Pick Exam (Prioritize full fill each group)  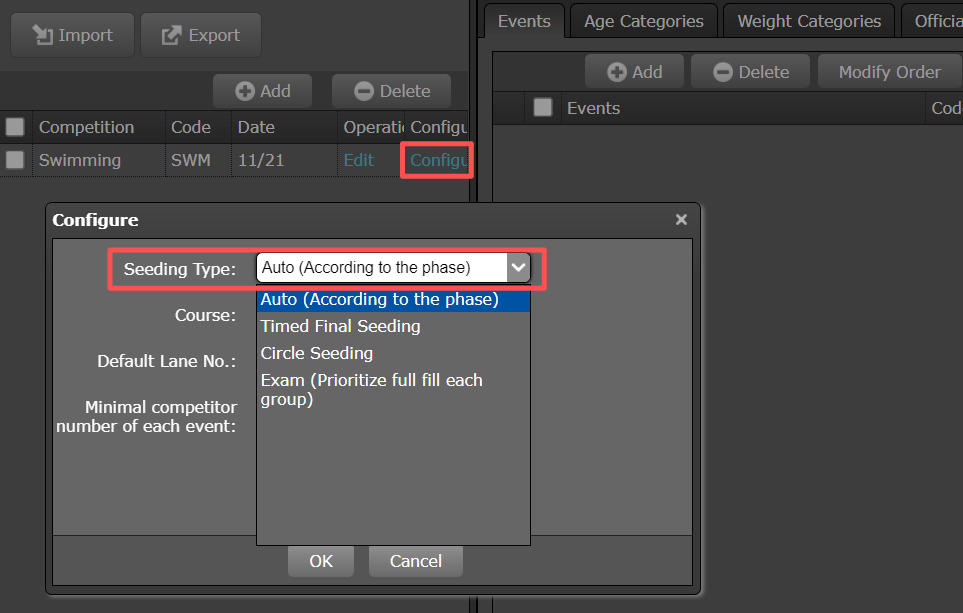coord(371,390)
